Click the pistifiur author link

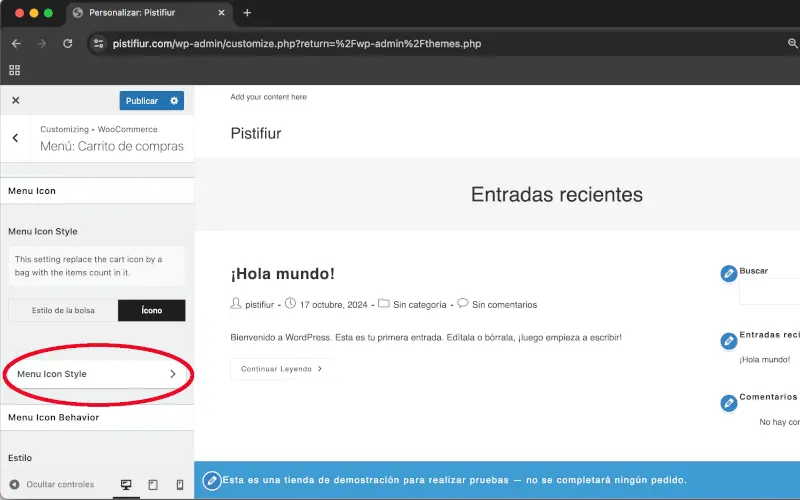260,305
